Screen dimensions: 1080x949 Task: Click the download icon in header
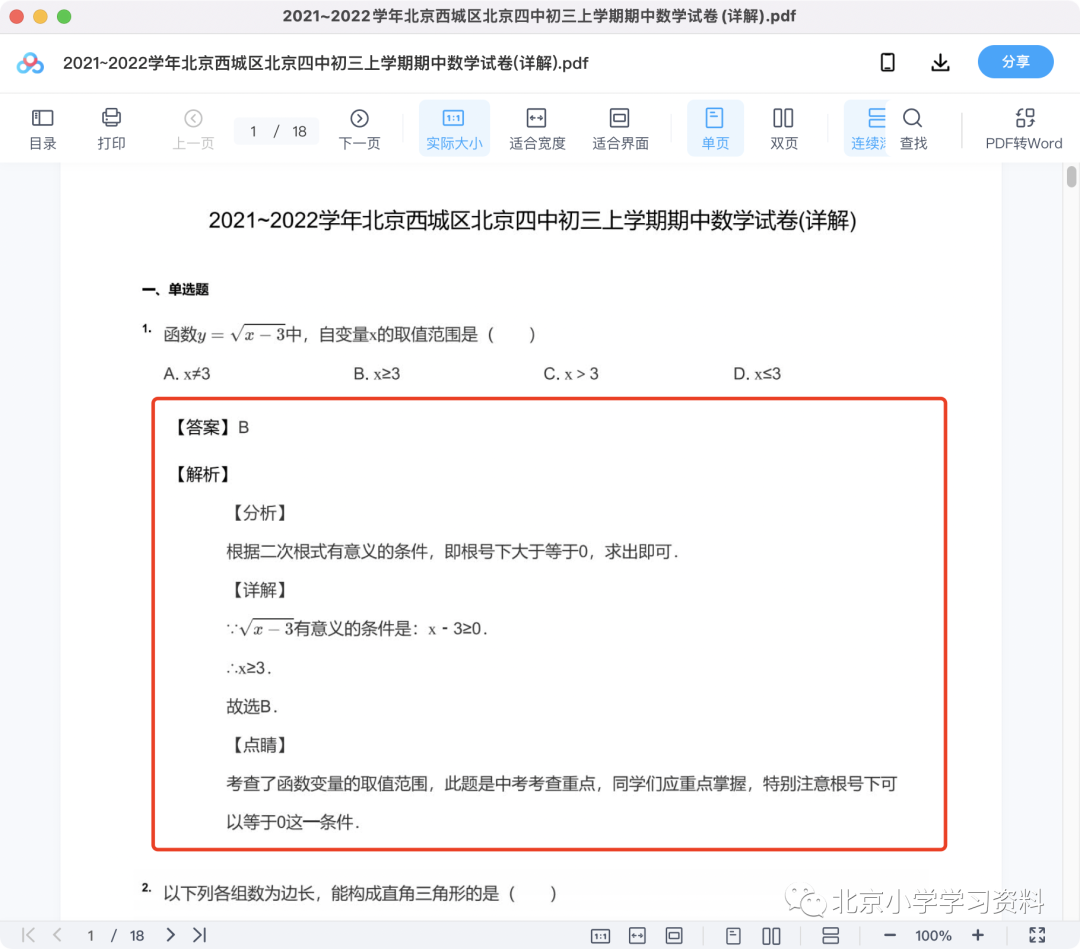pos(940,63)
